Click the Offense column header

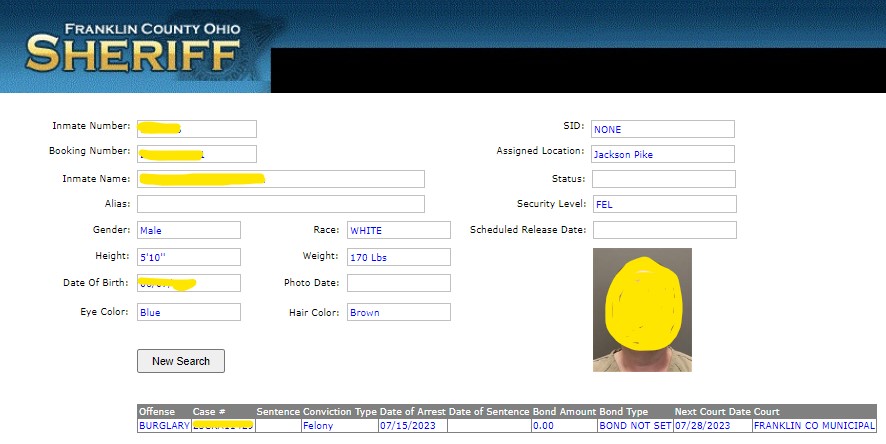tap(157, 411)
